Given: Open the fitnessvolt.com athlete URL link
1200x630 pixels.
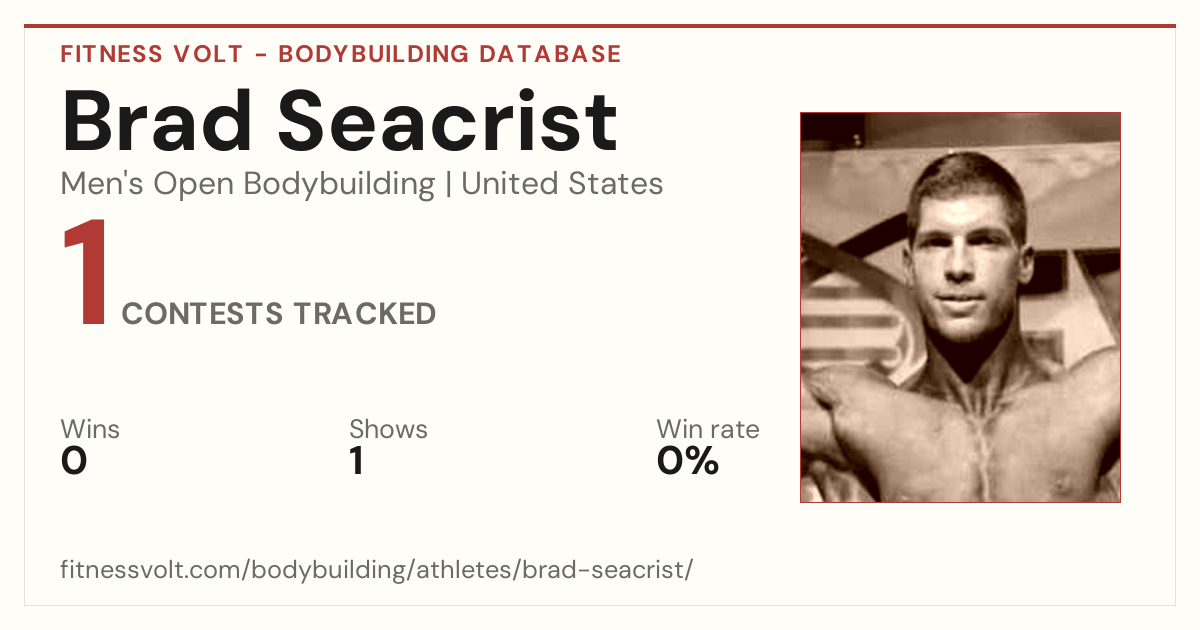Looking at the screenshot, I should (376, 571).
